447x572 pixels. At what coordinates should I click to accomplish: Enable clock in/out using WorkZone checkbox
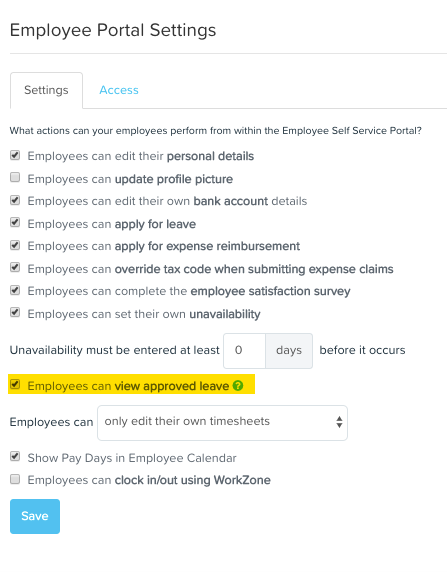pos(15,479)
